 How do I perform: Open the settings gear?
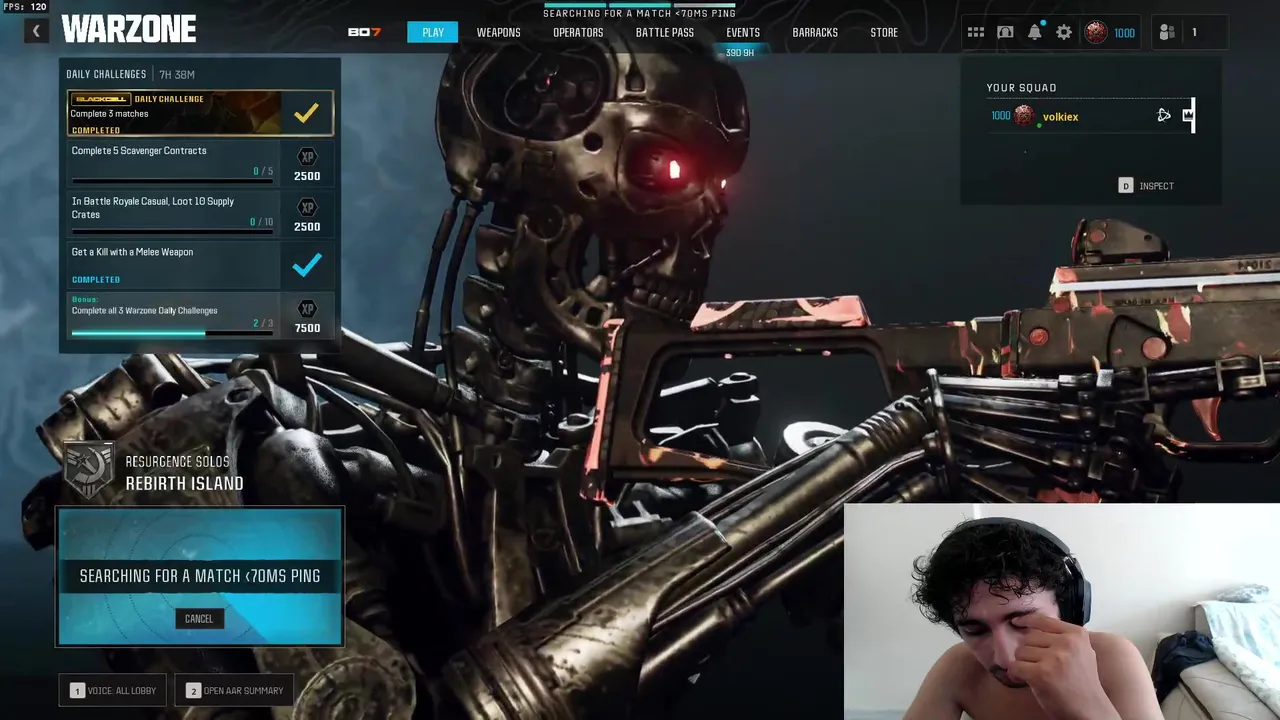(x=1064, y=32)
